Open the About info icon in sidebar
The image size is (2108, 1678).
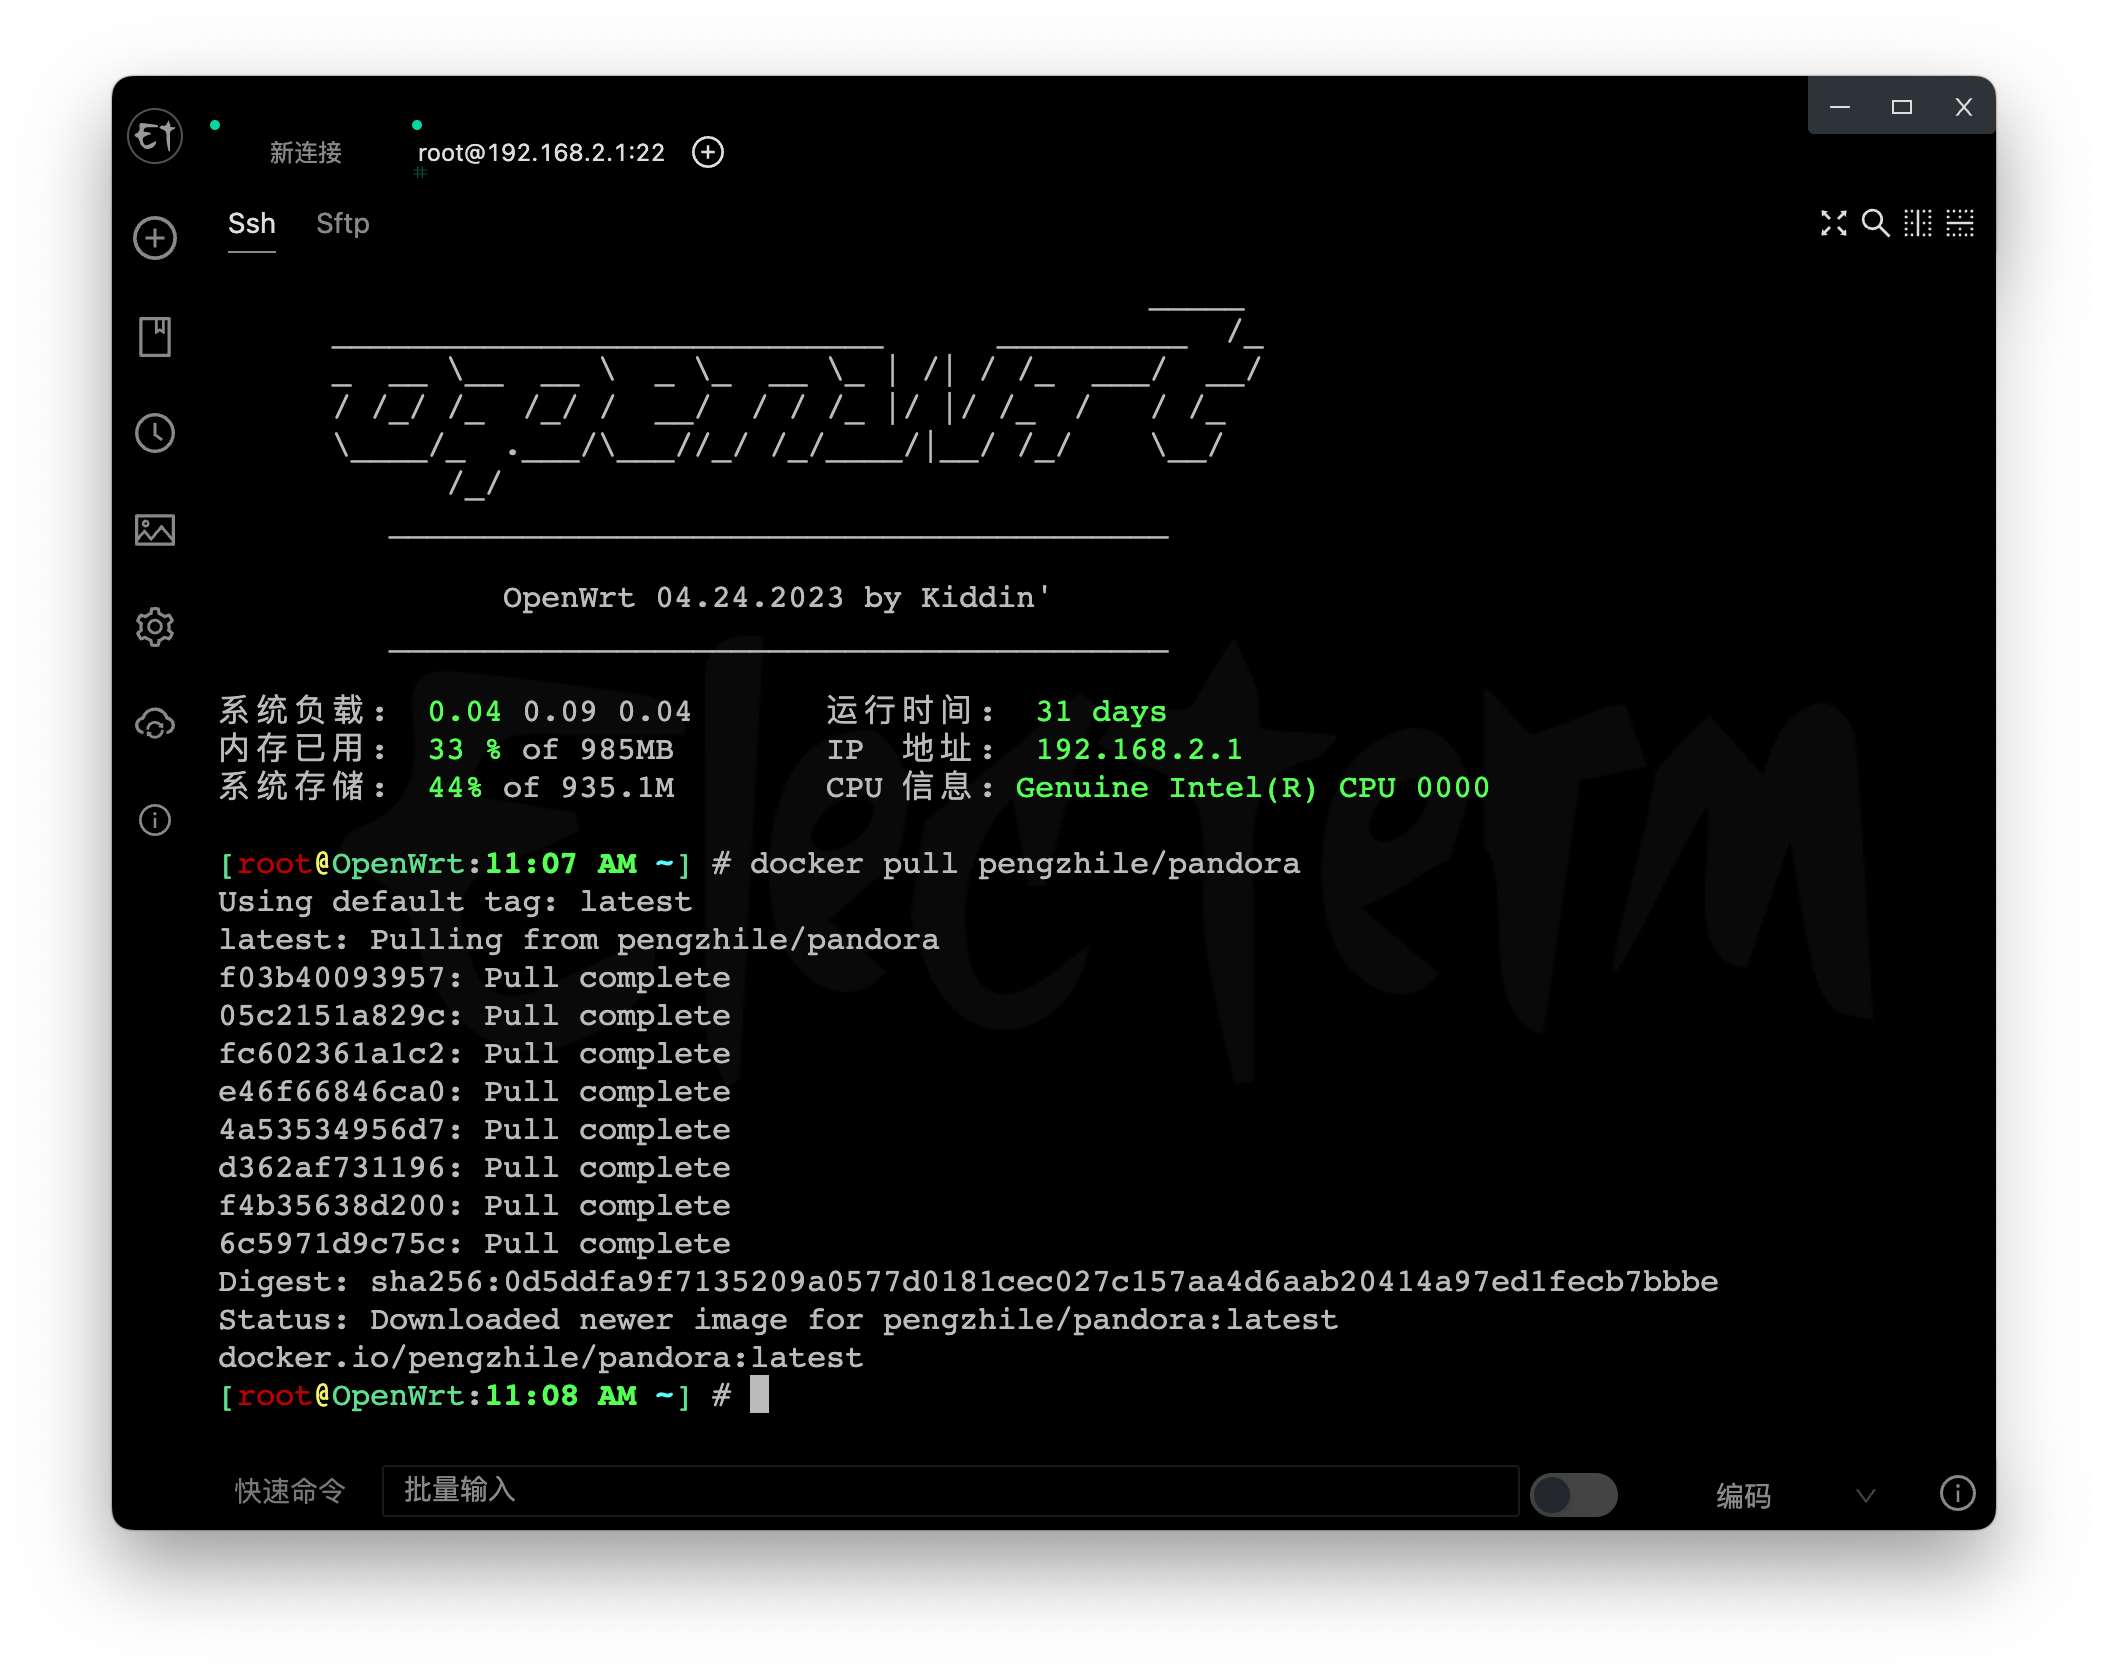(155, 820)
